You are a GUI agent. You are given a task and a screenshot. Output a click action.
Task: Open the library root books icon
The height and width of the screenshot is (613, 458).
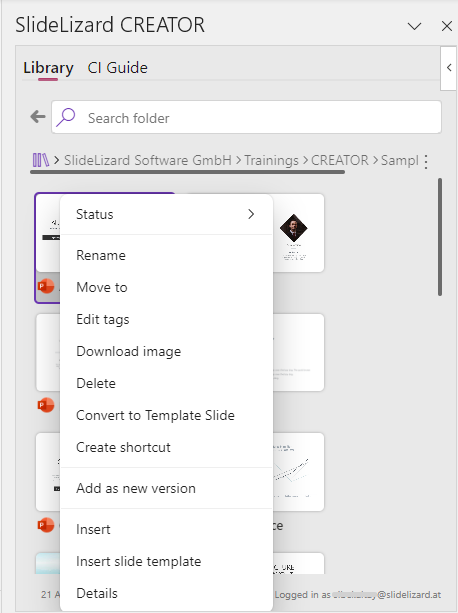(x=41, y=160)
